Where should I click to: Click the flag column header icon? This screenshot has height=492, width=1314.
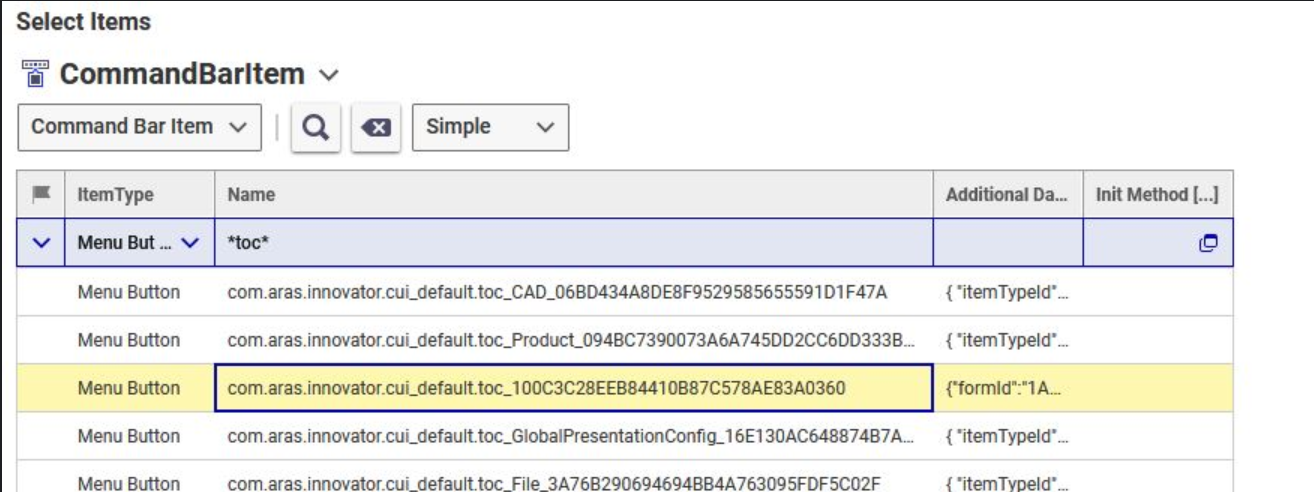tap(41, 194)
